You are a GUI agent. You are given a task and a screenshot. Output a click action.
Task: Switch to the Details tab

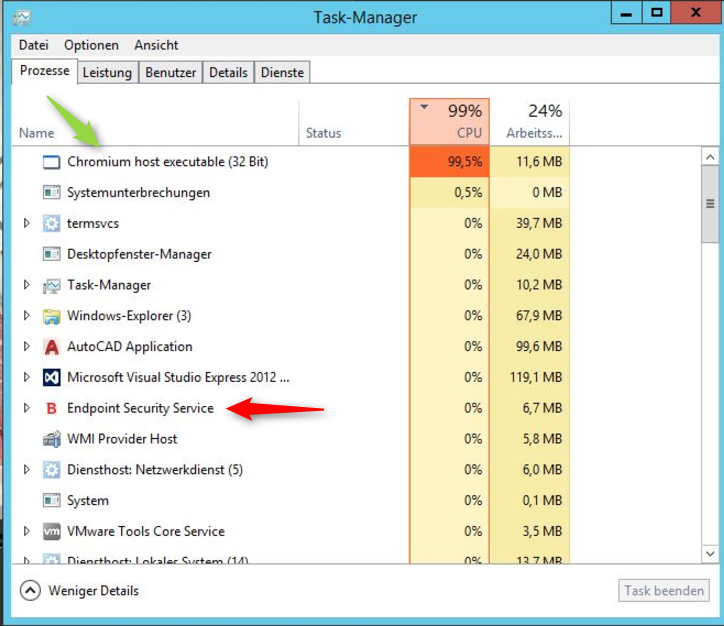tap(228, 72)
